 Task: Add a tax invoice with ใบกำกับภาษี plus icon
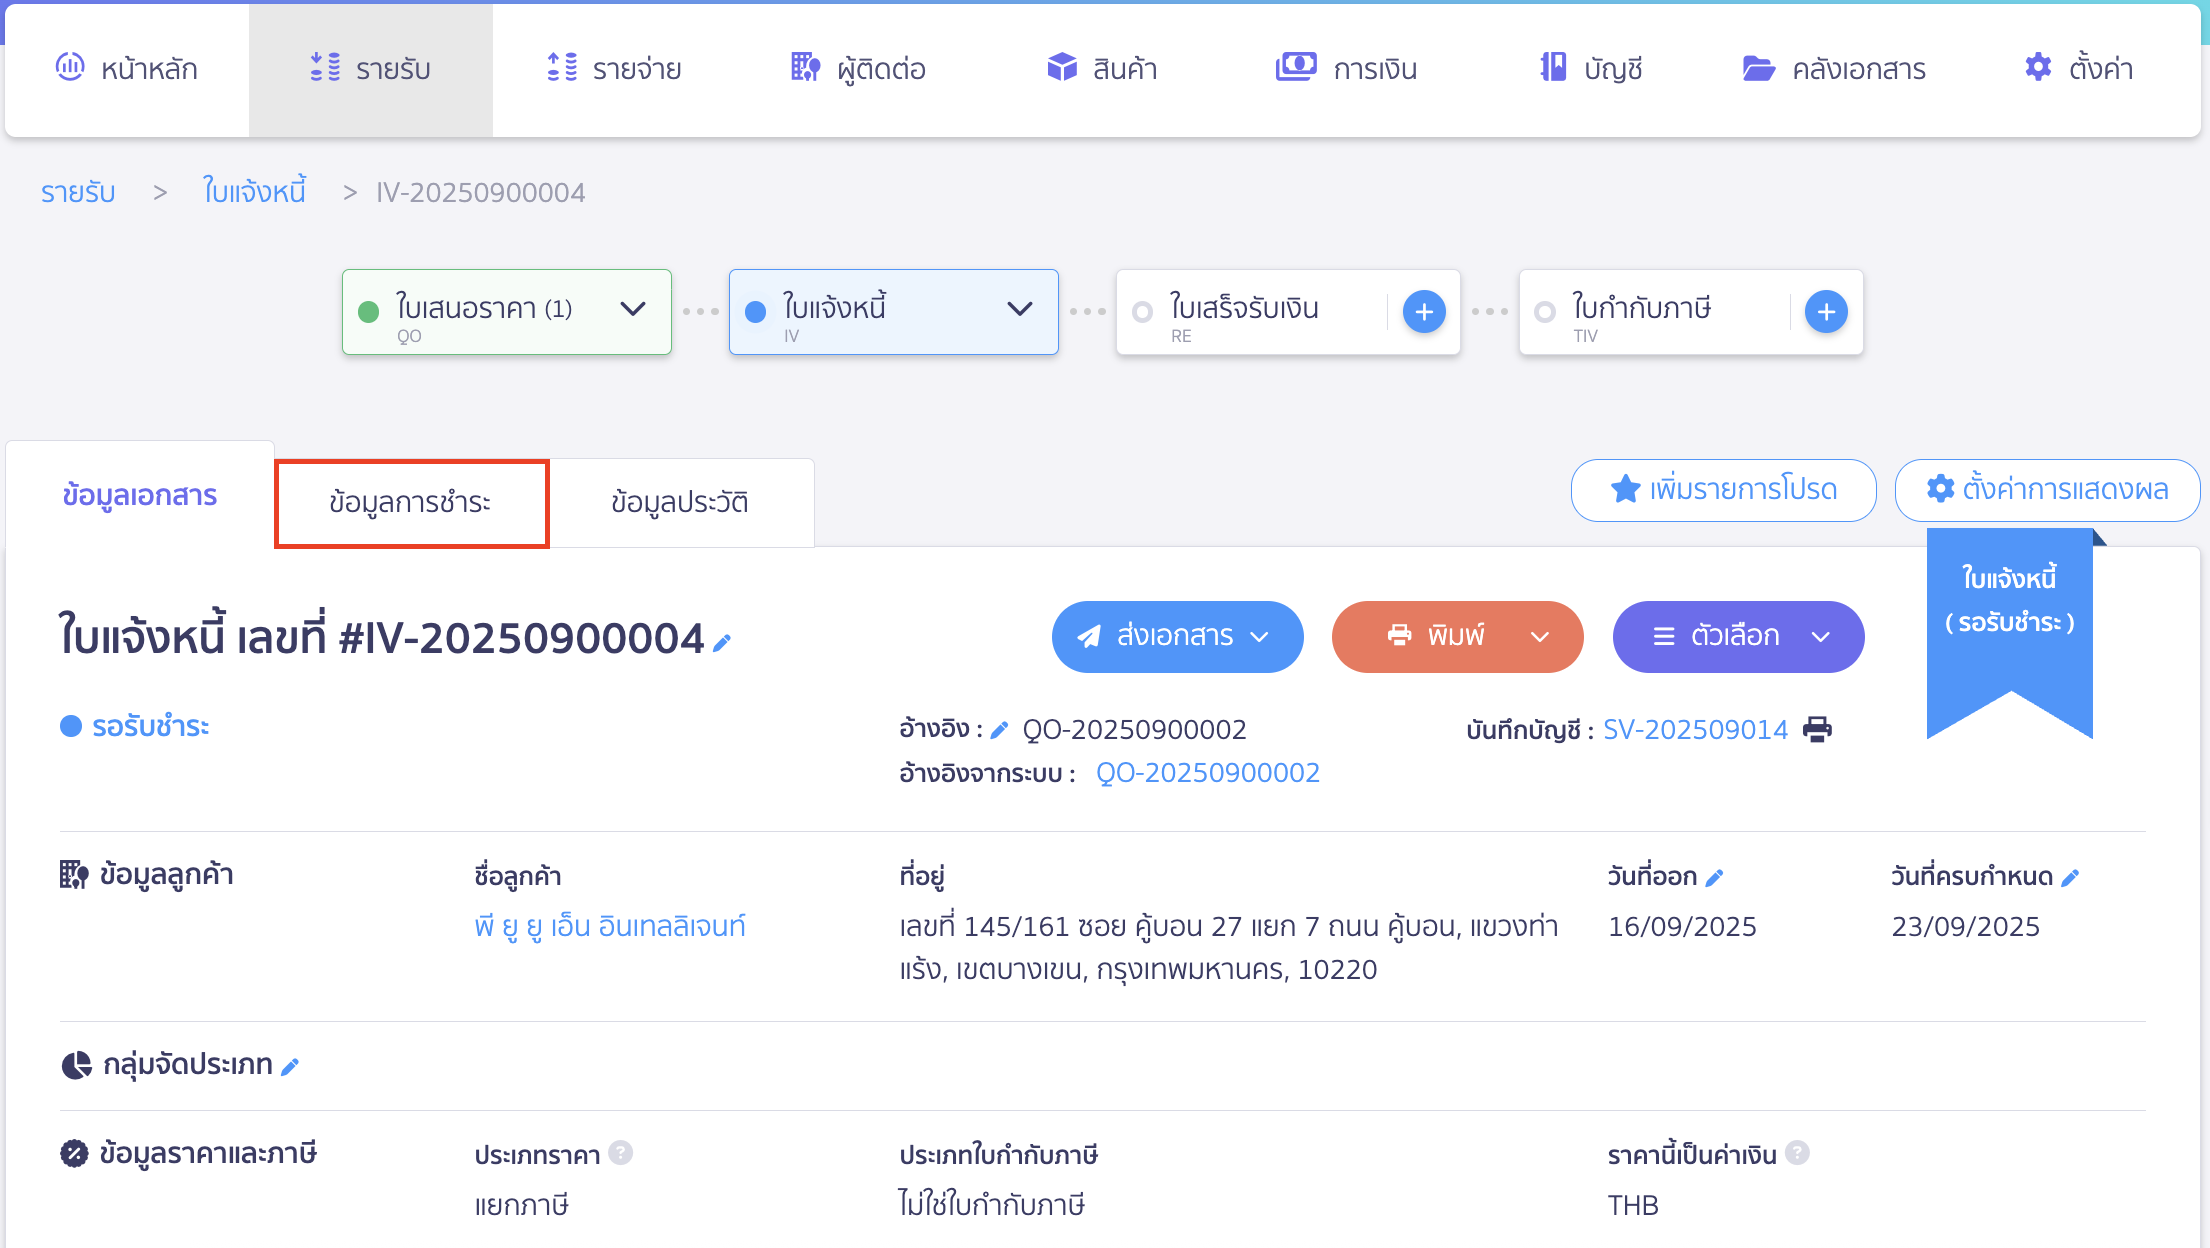pos(1826,312)
